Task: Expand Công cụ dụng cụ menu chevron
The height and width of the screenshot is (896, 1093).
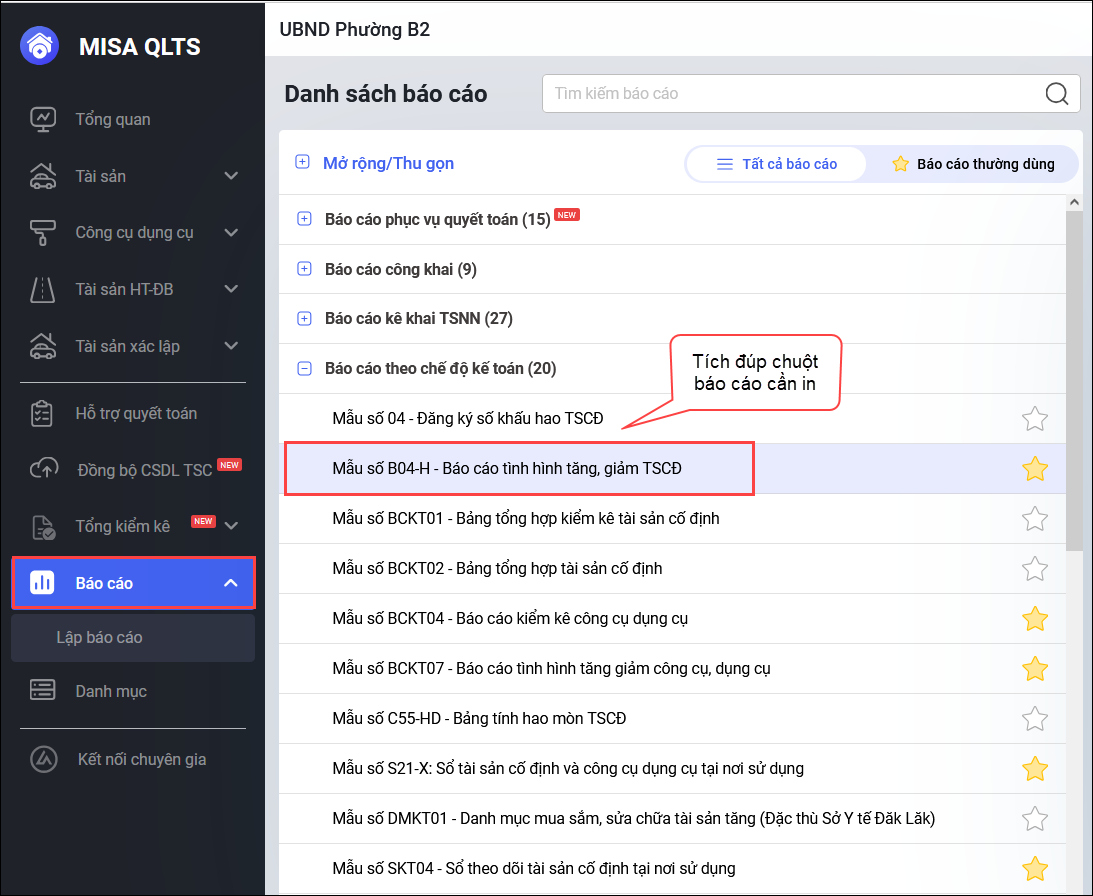Action: (231, 232)
